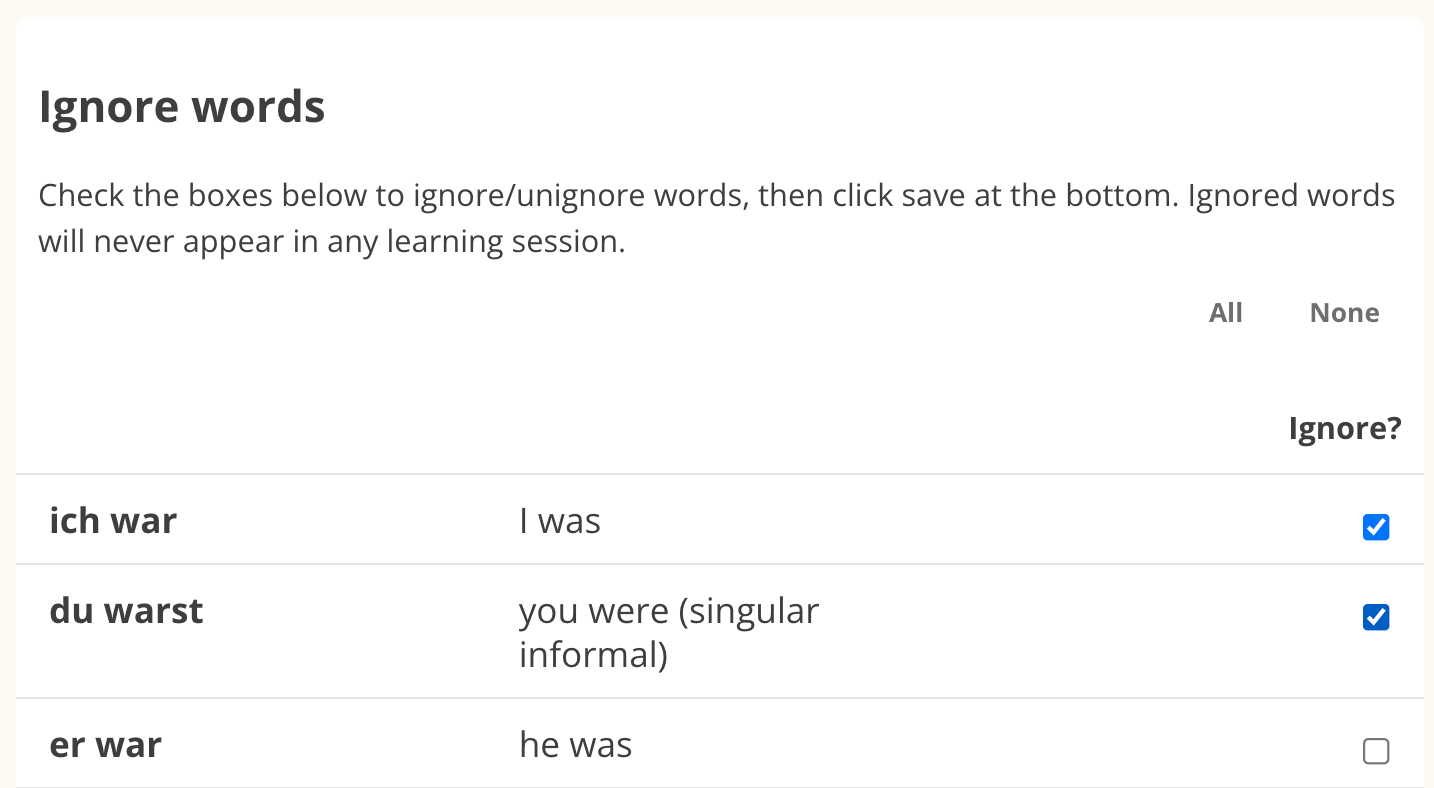
Task: Click the Ignore? column header
Action: pyautogui.click(x=1344, y=429)
